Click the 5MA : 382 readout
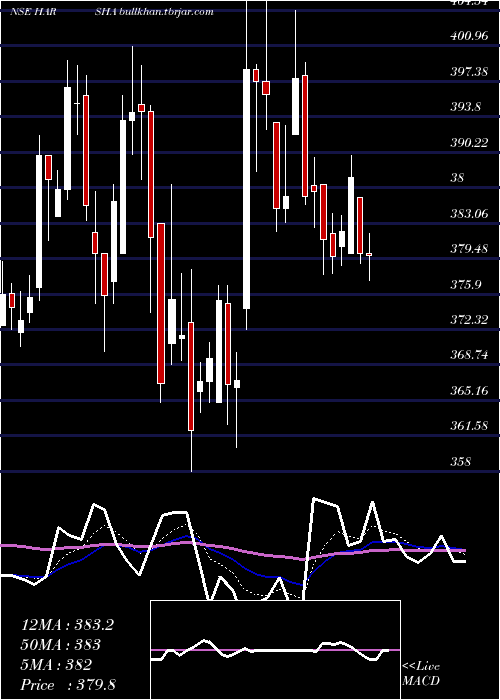The width and height of the screenshot is (500, 700). pyautogui.click(x=56, y=665)
